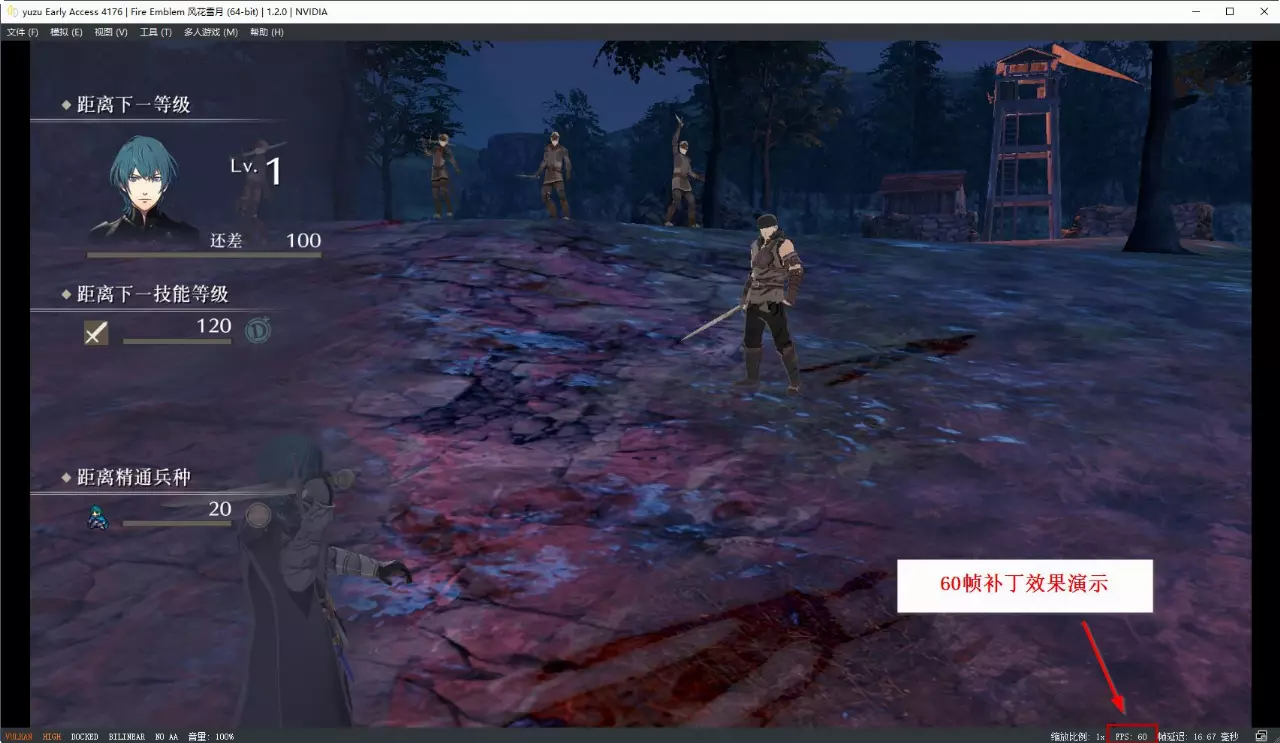The image size is (1280, 743).
Task: Switch the BILINEAR scaling filter
Action: (127, 736)
